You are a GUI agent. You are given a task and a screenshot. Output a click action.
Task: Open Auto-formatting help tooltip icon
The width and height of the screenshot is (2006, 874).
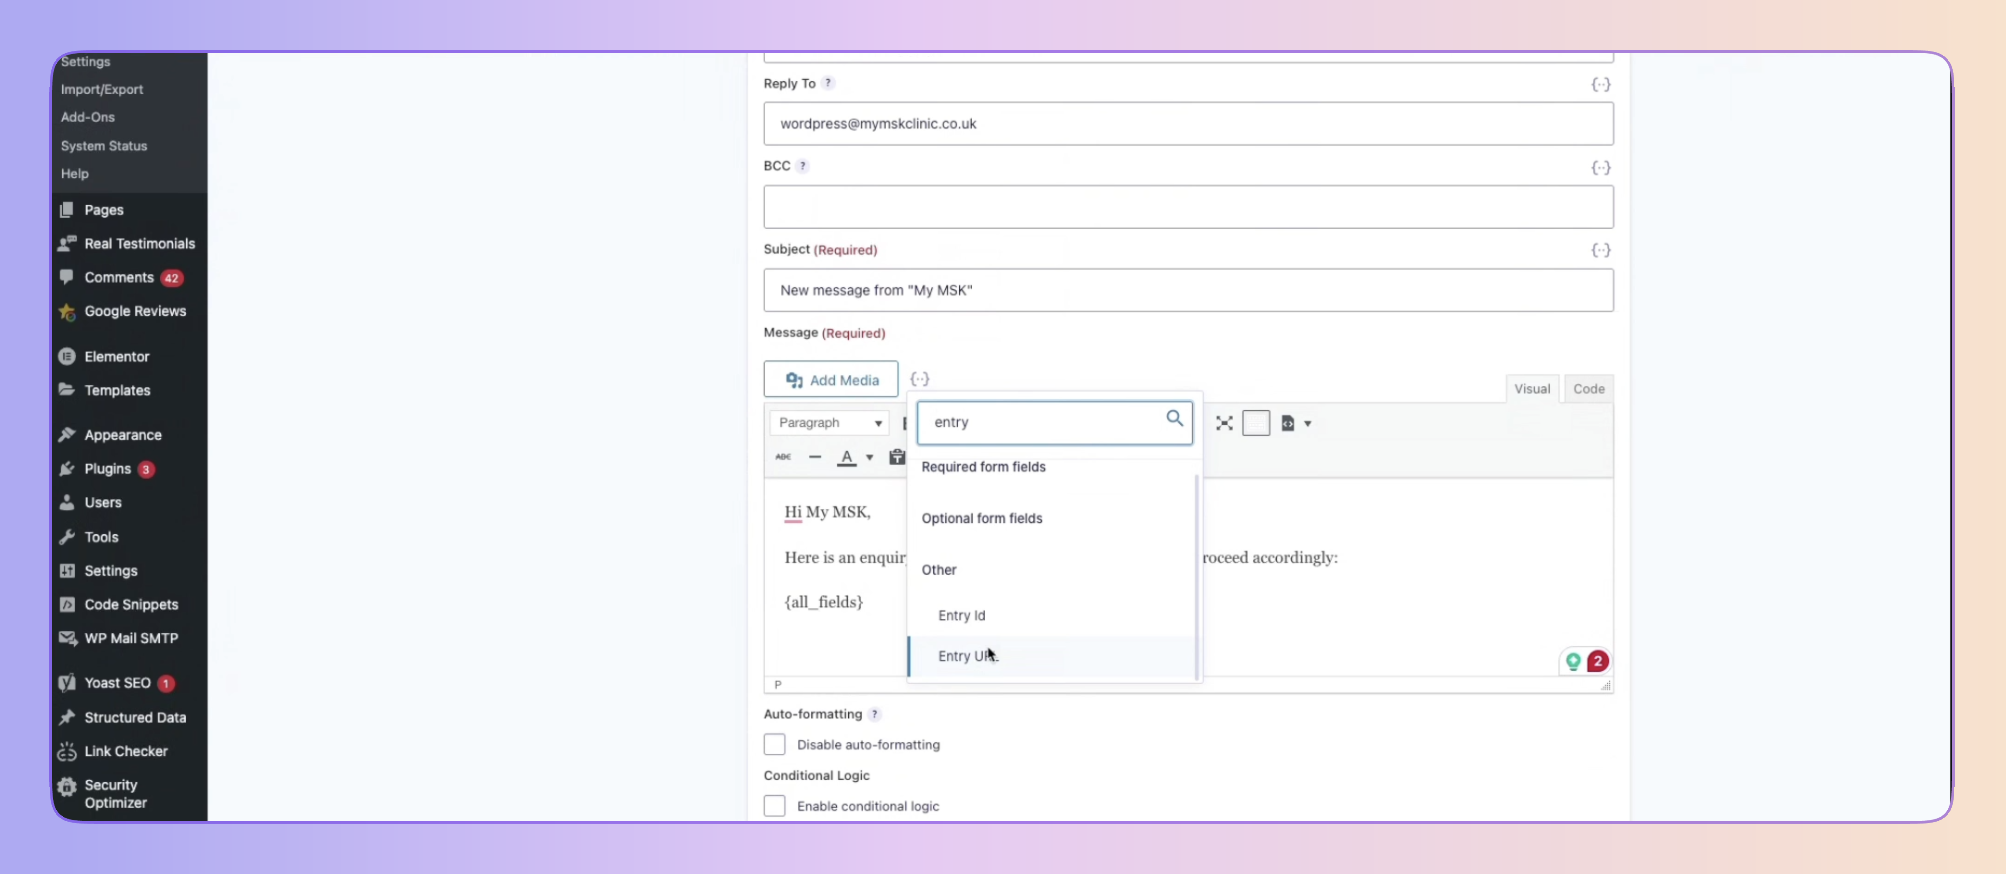874,714
